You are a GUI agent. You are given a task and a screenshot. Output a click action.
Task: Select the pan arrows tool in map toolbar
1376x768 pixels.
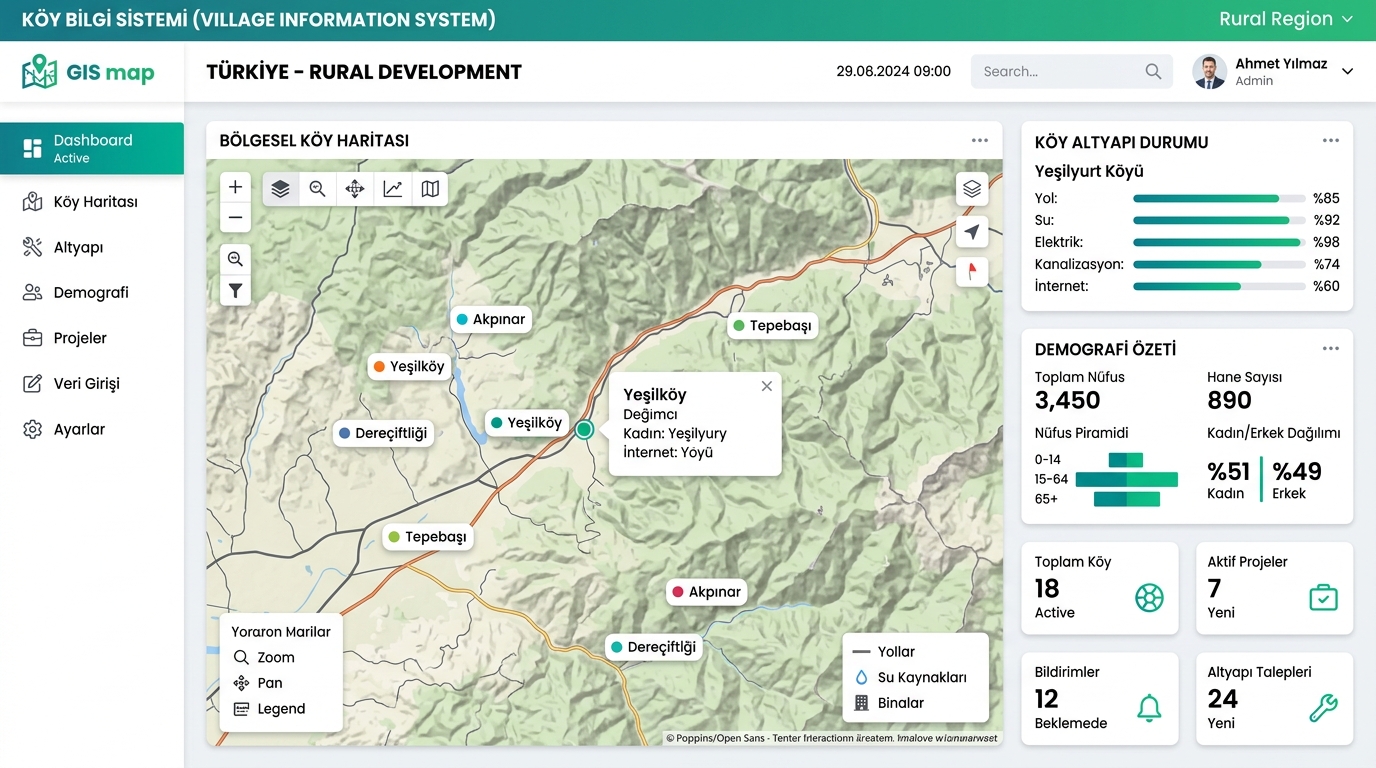pyautogui.click(x=355, y=189)
